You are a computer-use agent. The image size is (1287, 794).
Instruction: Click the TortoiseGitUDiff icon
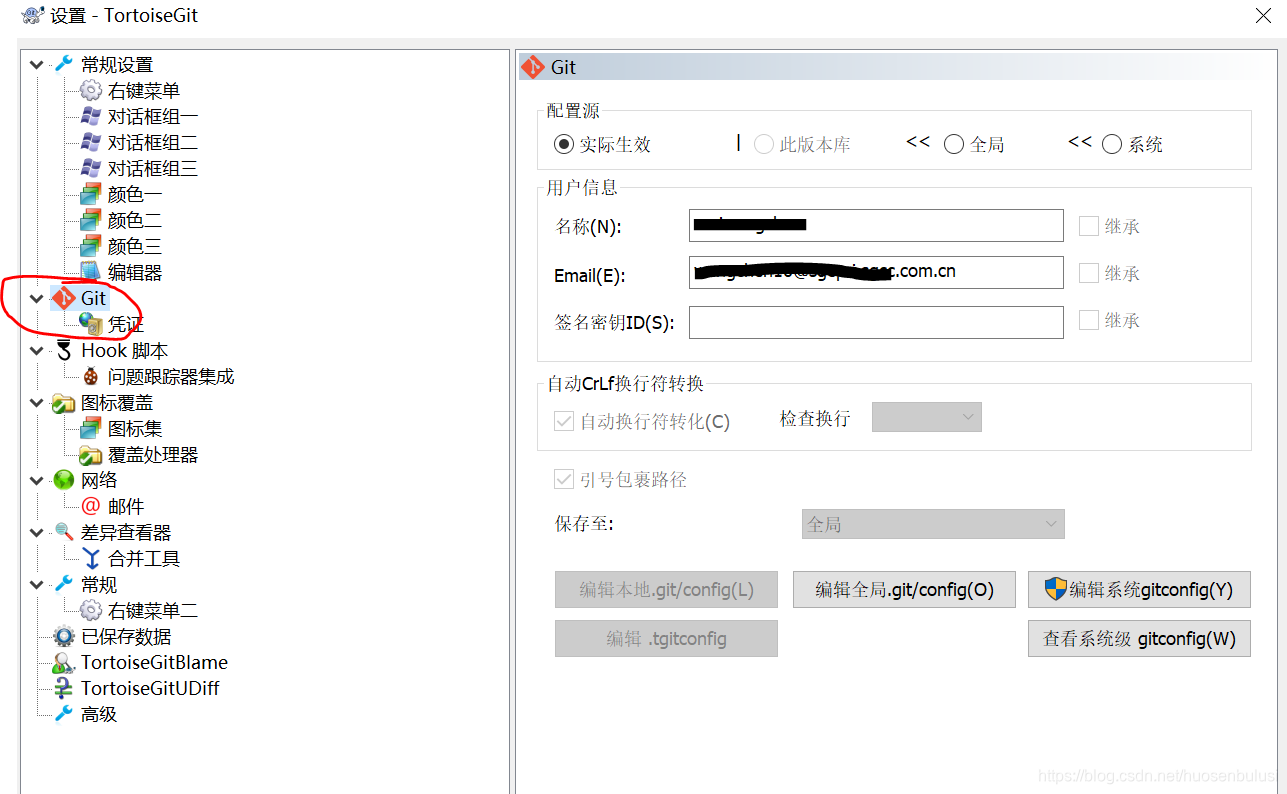(x=64, y=689)
